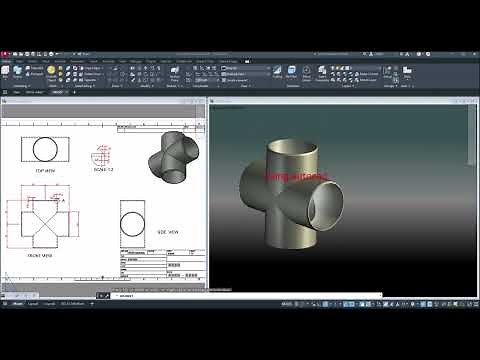The width and height of the screenshot is (480, 360).
Task: Select the Extrude tool
Action: click(x=17, y=72)
